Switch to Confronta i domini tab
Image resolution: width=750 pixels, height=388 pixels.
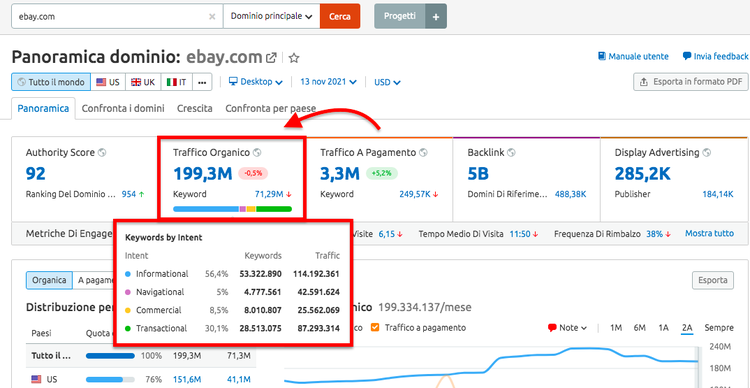coord(123,109)
